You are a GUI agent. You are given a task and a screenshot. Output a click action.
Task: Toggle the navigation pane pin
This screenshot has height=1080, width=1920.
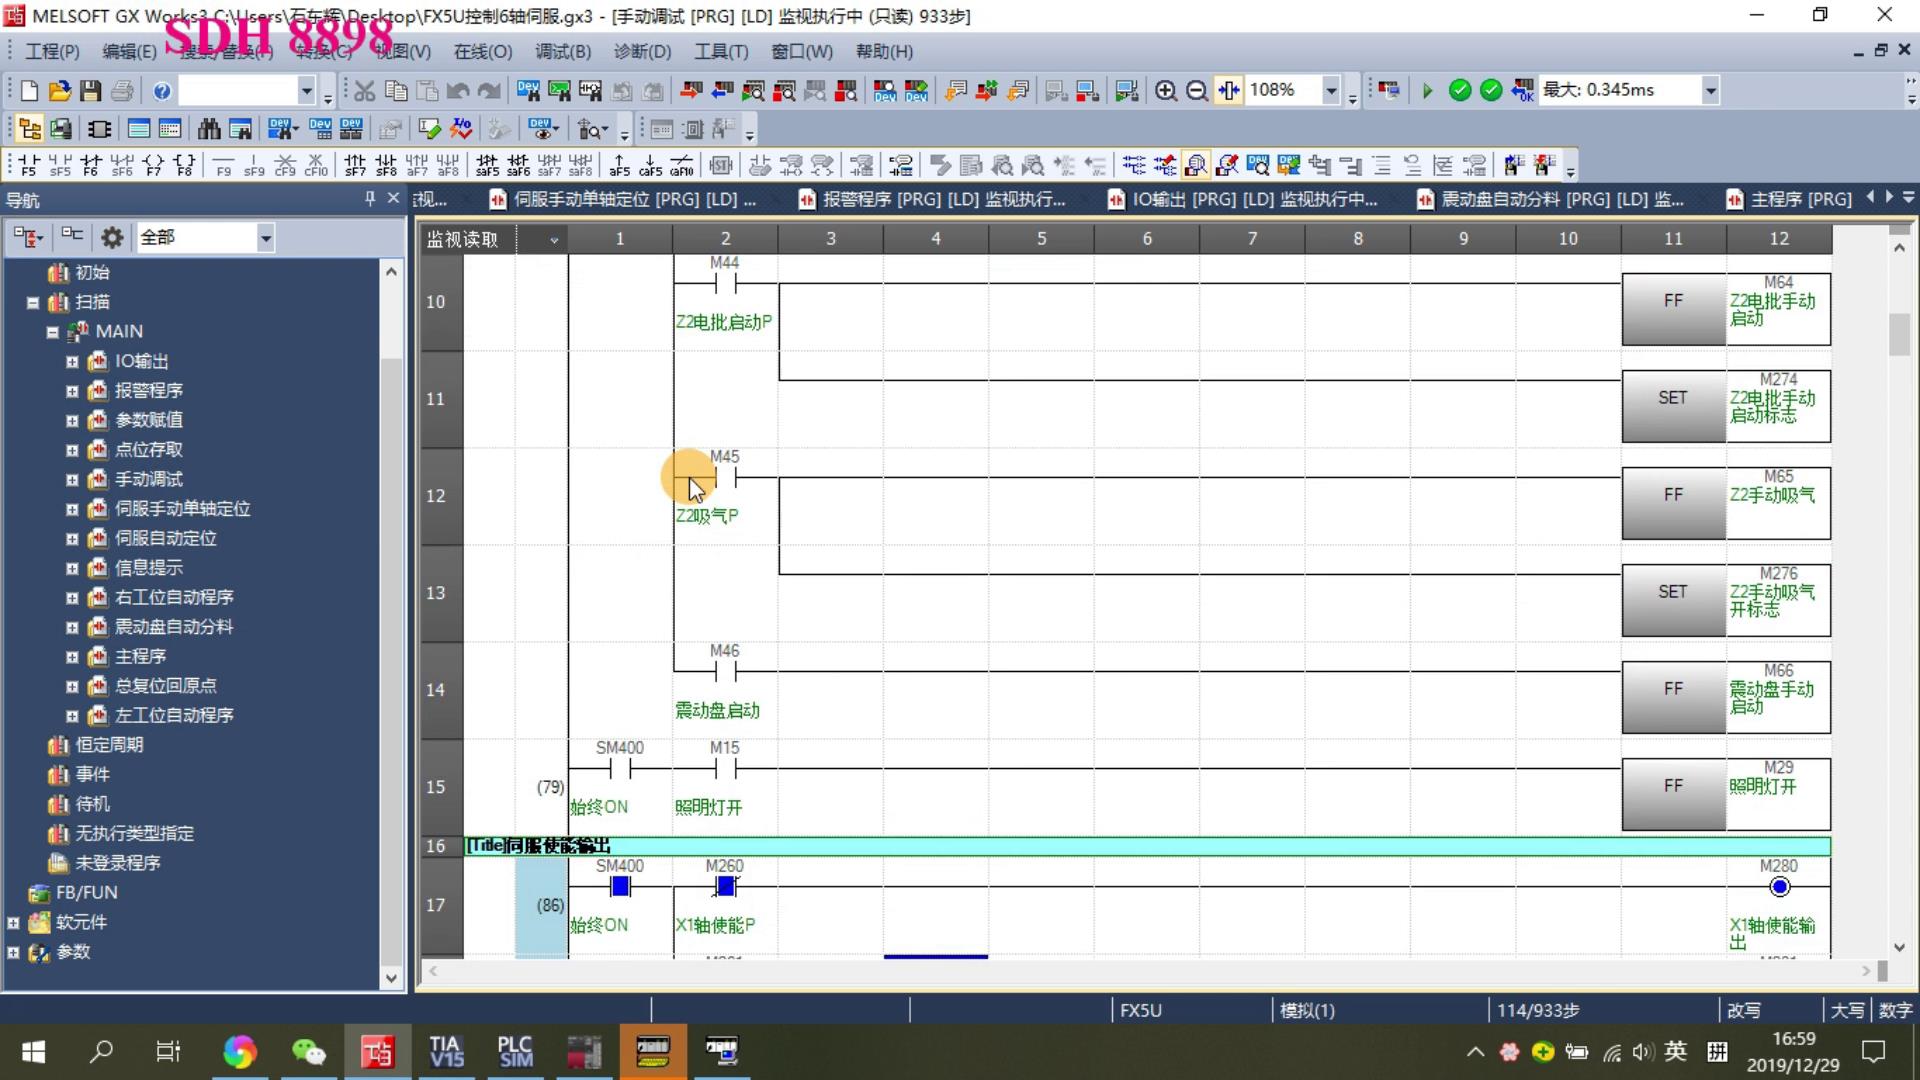(370, 199)
